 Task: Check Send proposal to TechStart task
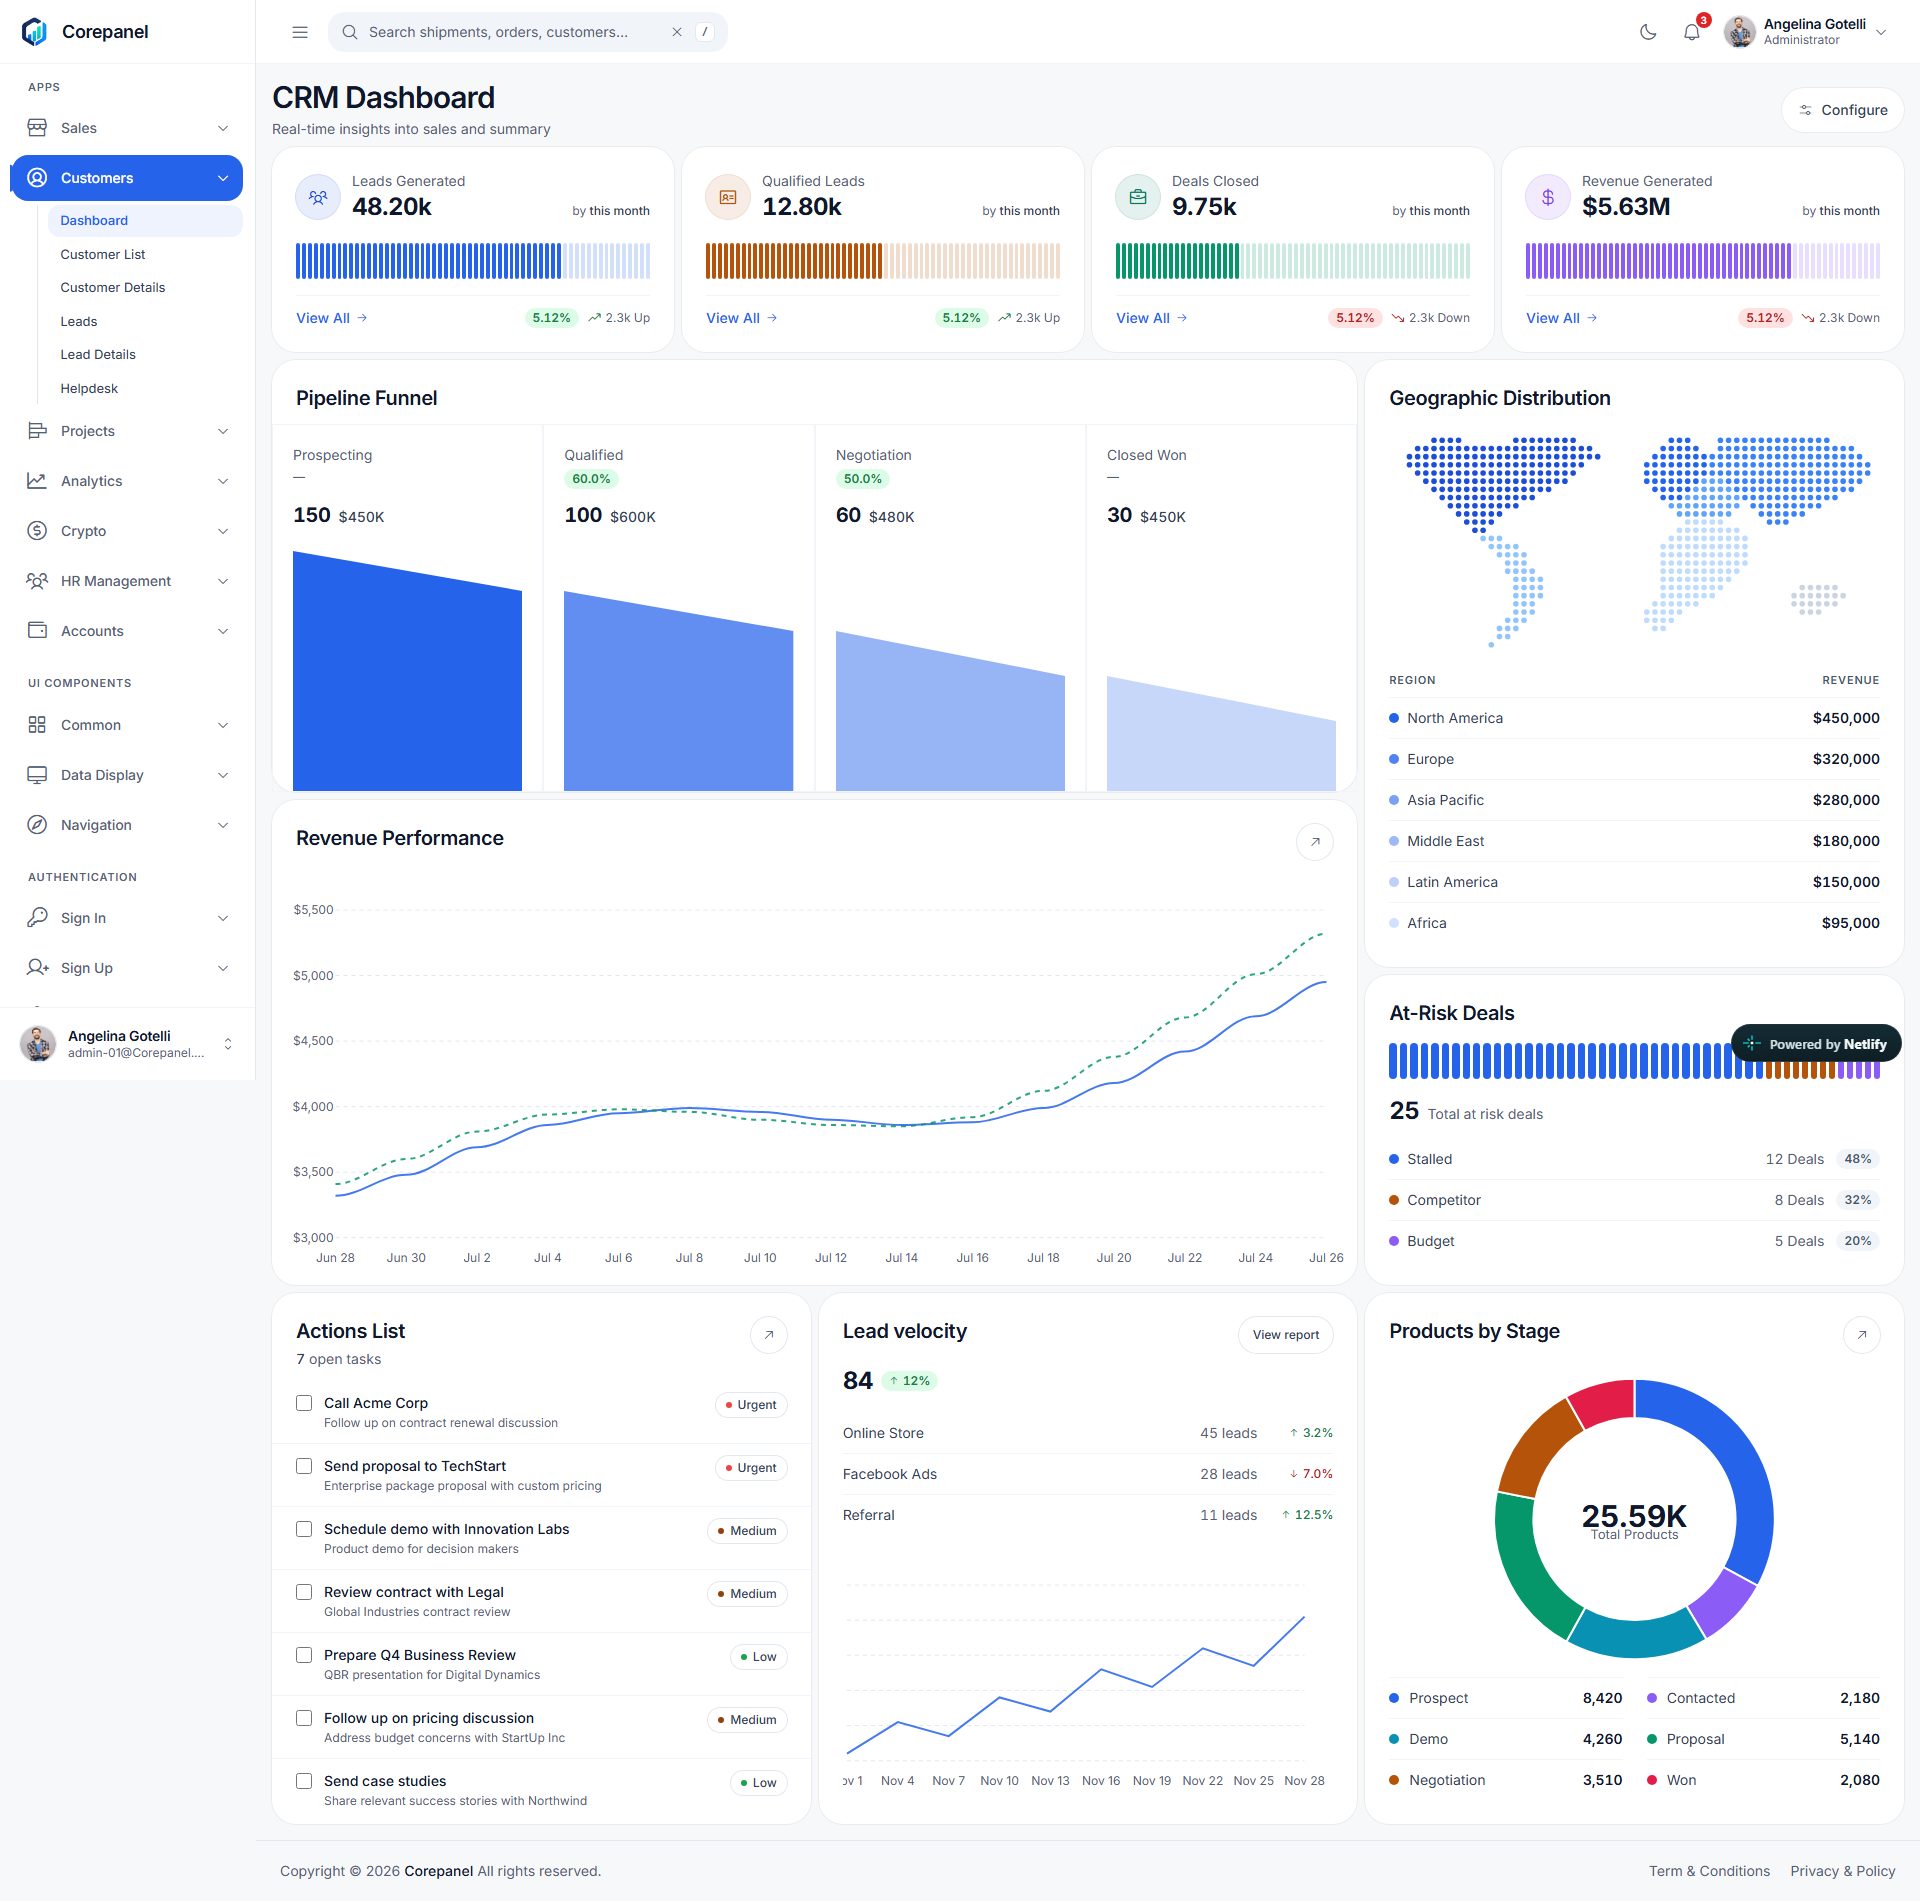(304, 1466)
